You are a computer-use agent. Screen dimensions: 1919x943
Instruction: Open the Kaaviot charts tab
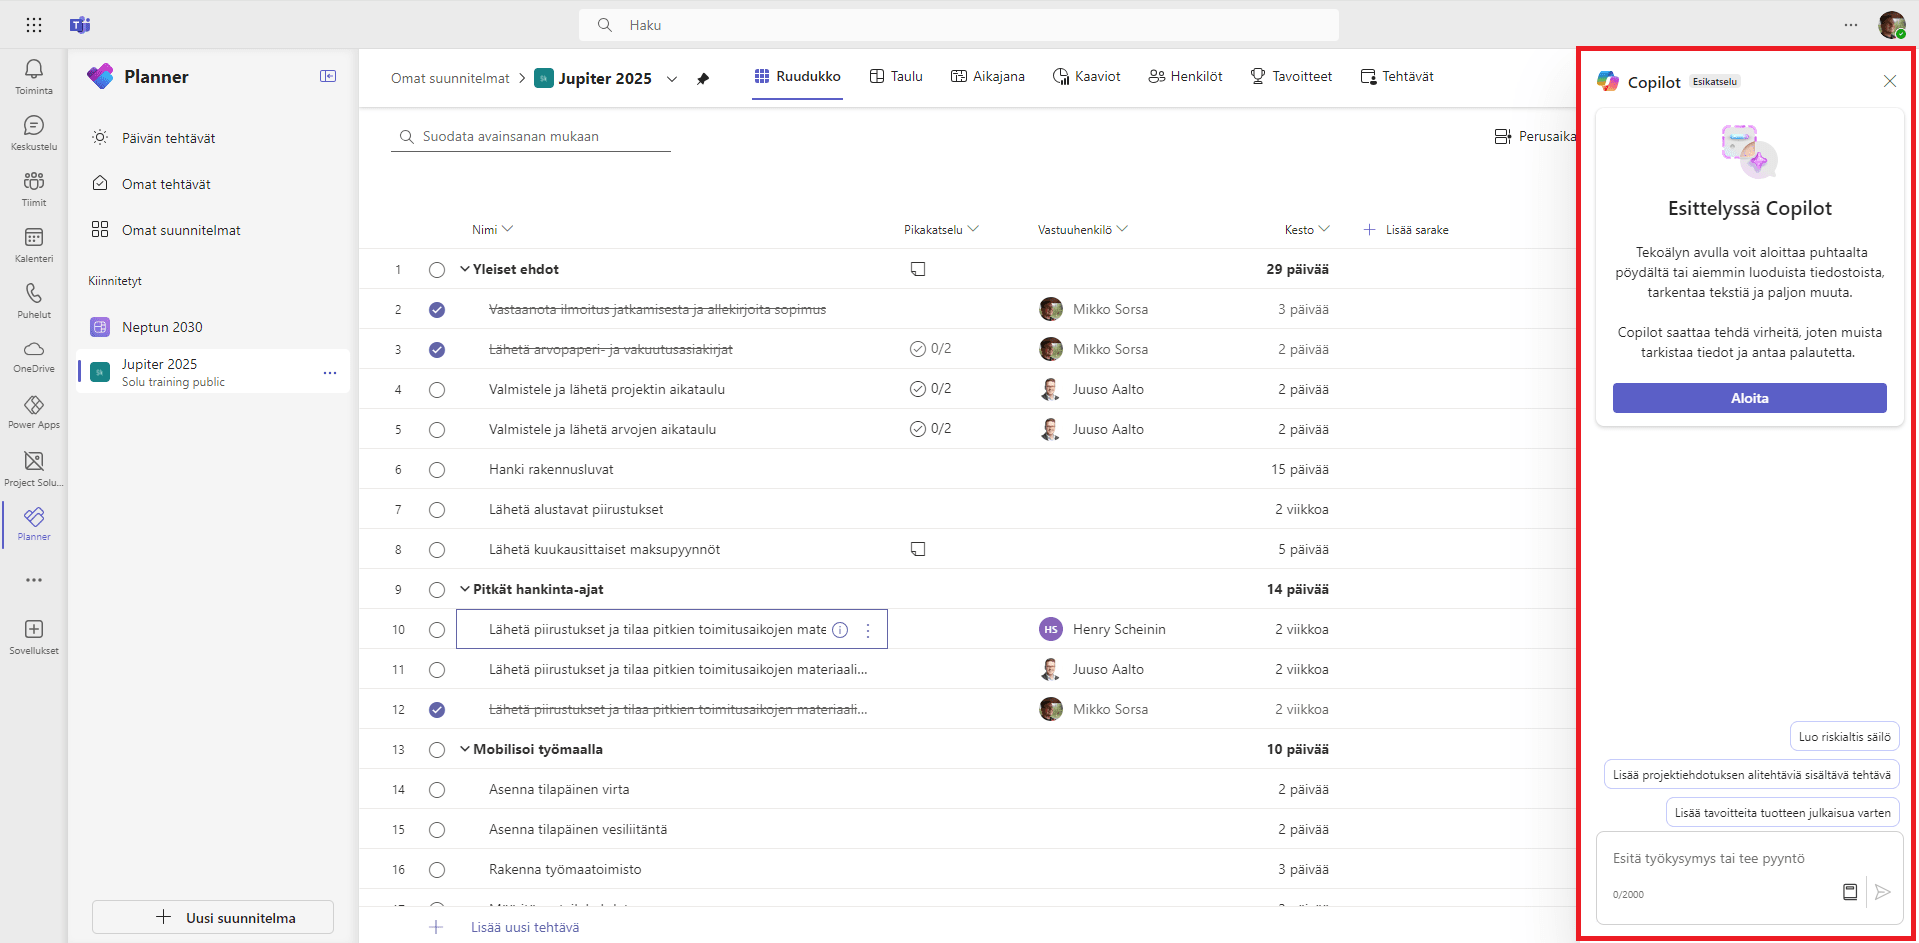1087,77
